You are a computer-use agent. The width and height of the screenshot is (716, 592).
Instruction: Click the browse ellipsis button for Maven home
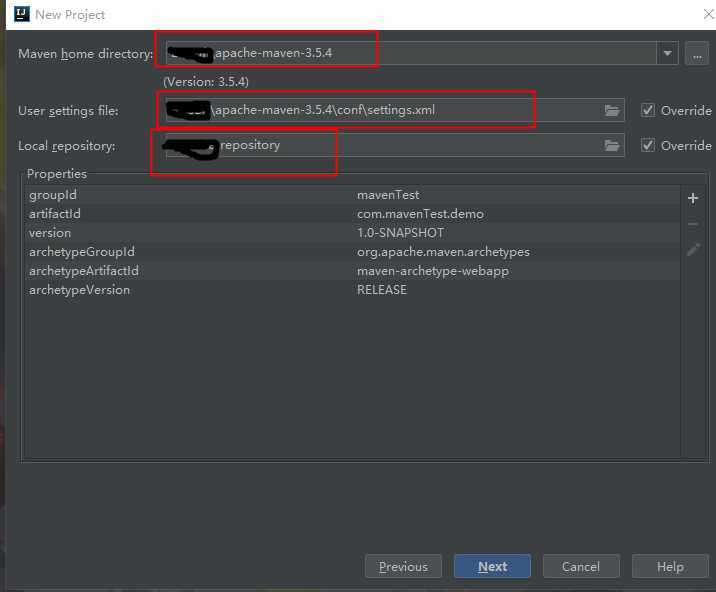697,54
